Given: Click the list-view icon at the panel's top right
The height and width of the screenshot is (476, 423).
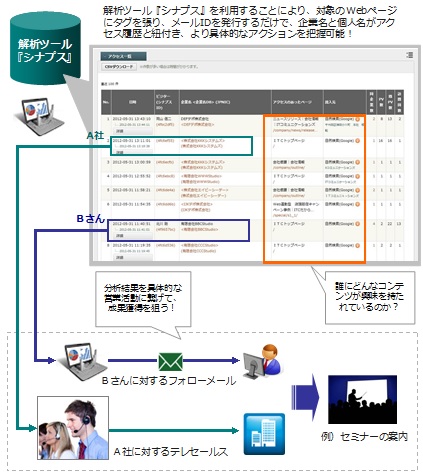Looking at the screenshot, I should point(410,55).
